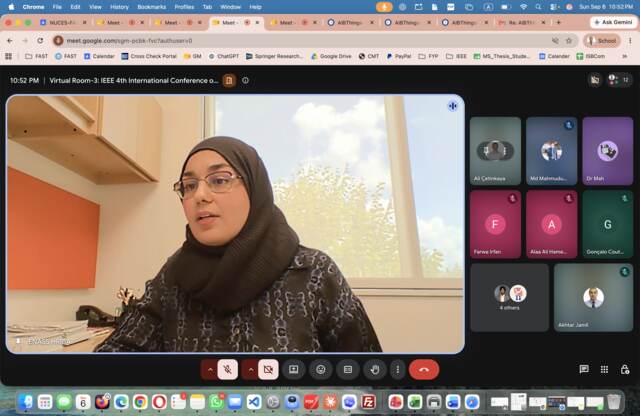Viewport: 640px width, 416px height.
Task: Click Ask Gemini button
Action: (x=613, y=22)
